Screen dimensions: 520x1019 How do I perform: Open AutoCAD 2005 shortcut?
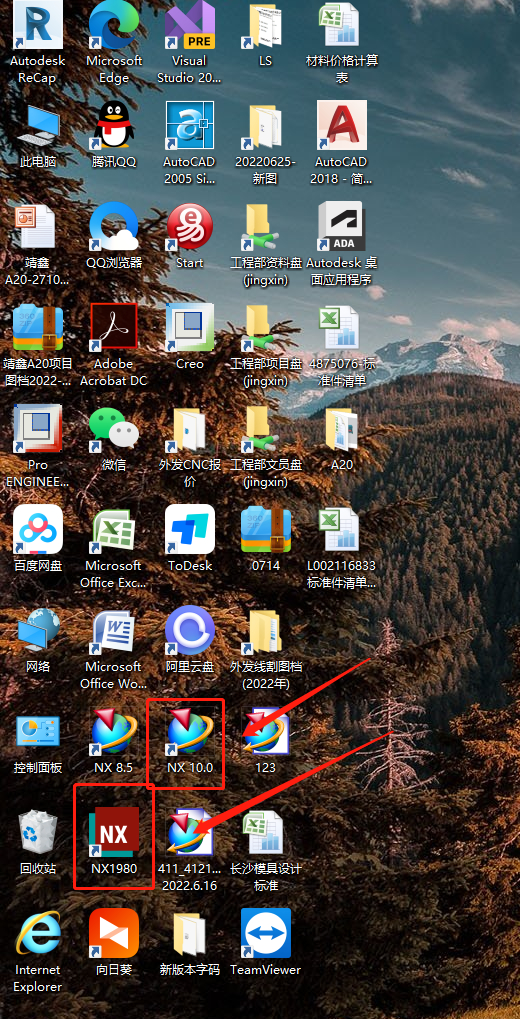click(189, 126)
